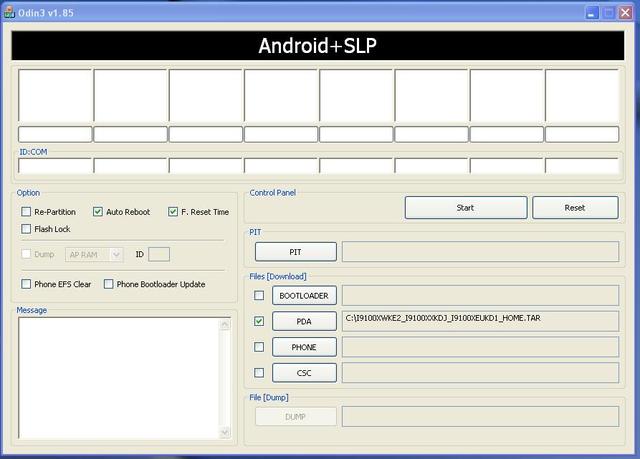Viewport: 640px width, 459px height.
Task: Click the PDA file button
Action: tap(304, 322)
